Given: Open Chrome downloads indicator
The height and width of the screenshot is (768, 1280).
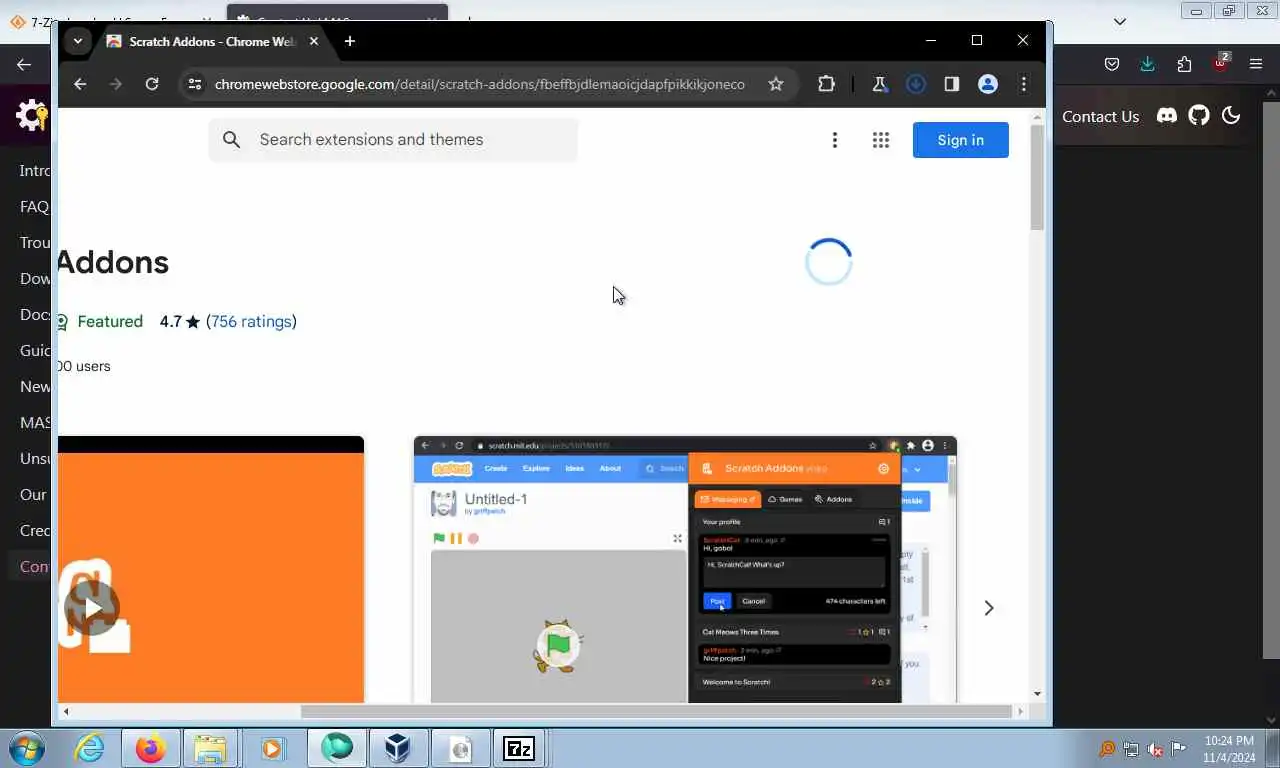Looking at the screenshot, I should 915,84.
